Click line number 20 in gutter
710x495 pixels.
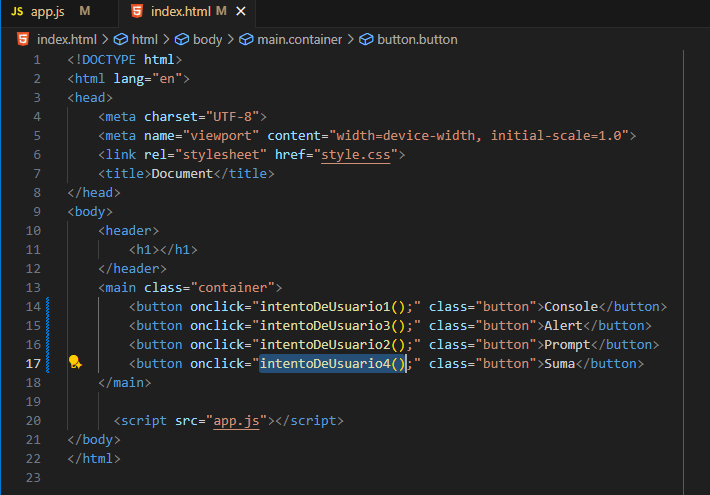click(x=35, y=421)
